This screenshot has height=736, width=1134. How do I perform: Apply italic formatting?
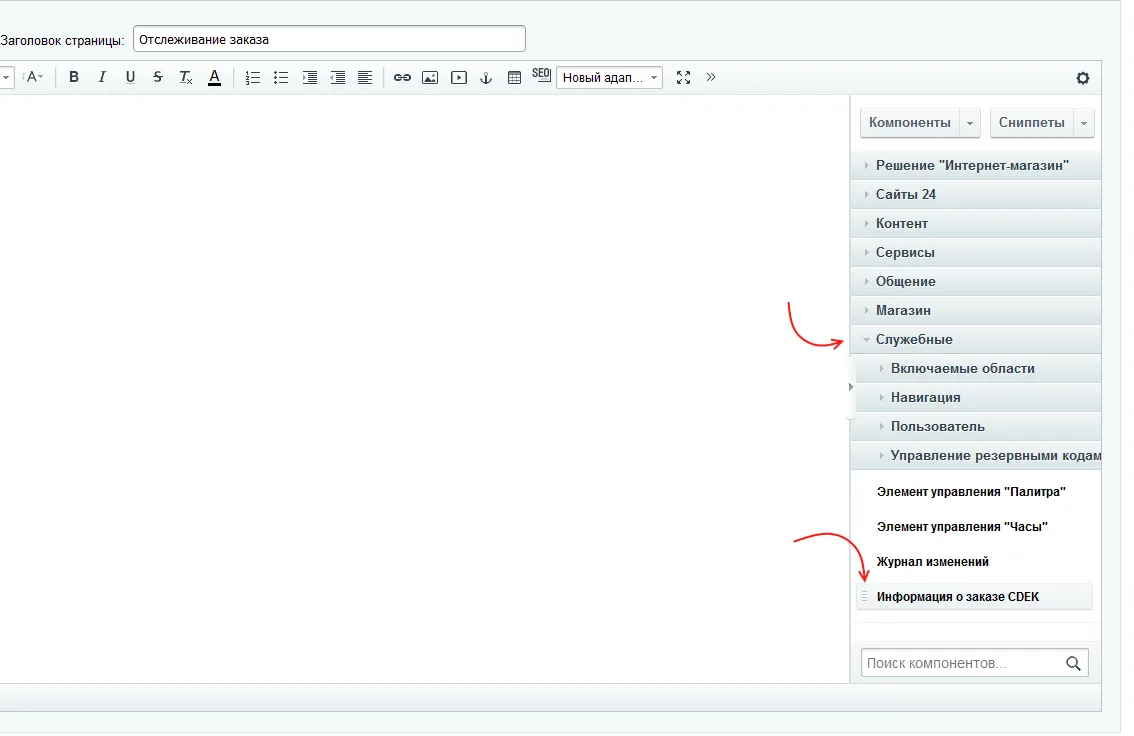click(102, 77)
